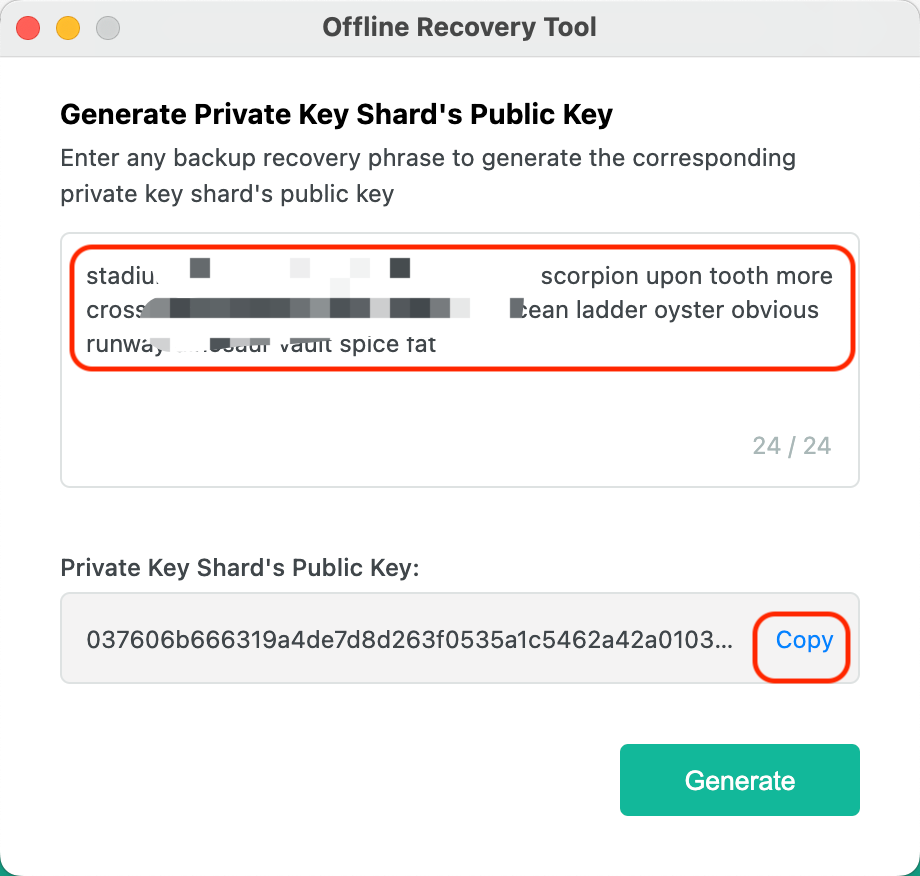Click the "Enter any backup recovery phrase" description
Viewport: 920px width, 876px height.
pos(428,158)
